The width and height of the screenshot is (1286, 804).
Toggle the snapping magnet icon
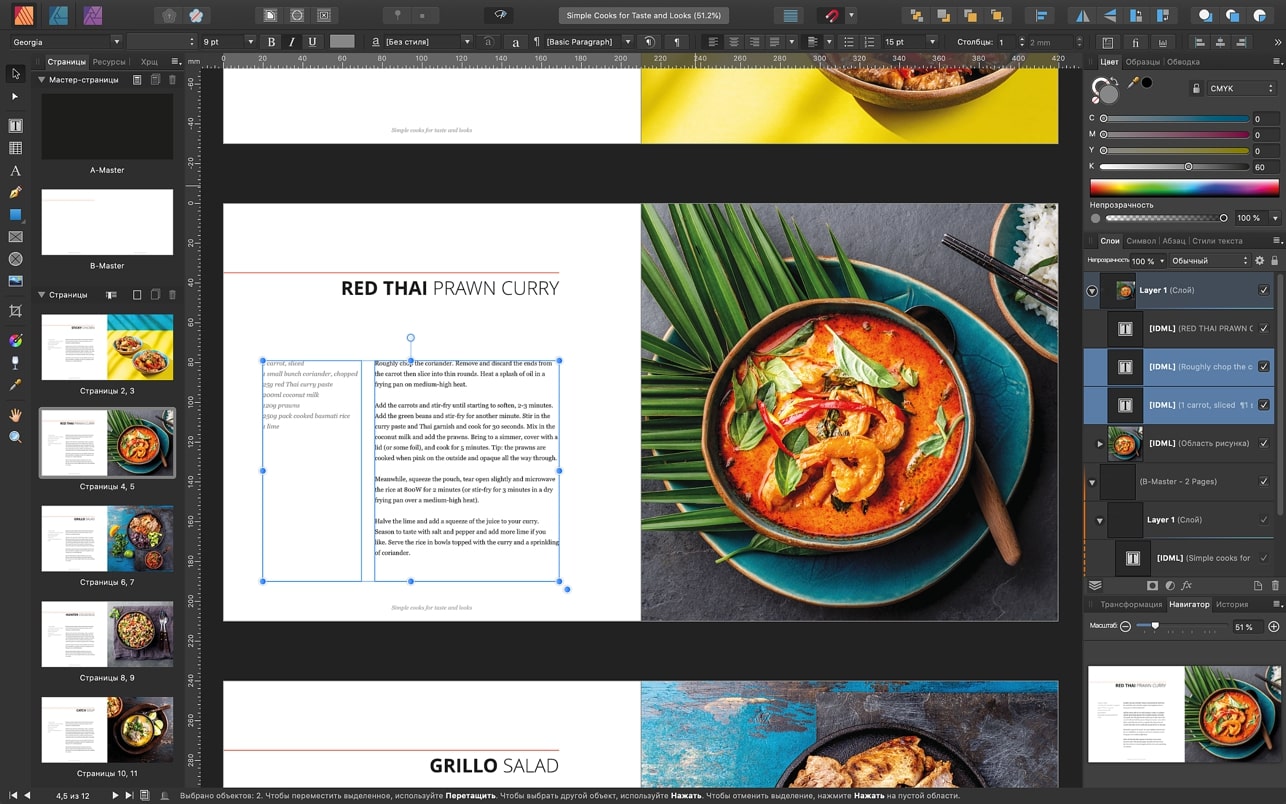point(830,15)
